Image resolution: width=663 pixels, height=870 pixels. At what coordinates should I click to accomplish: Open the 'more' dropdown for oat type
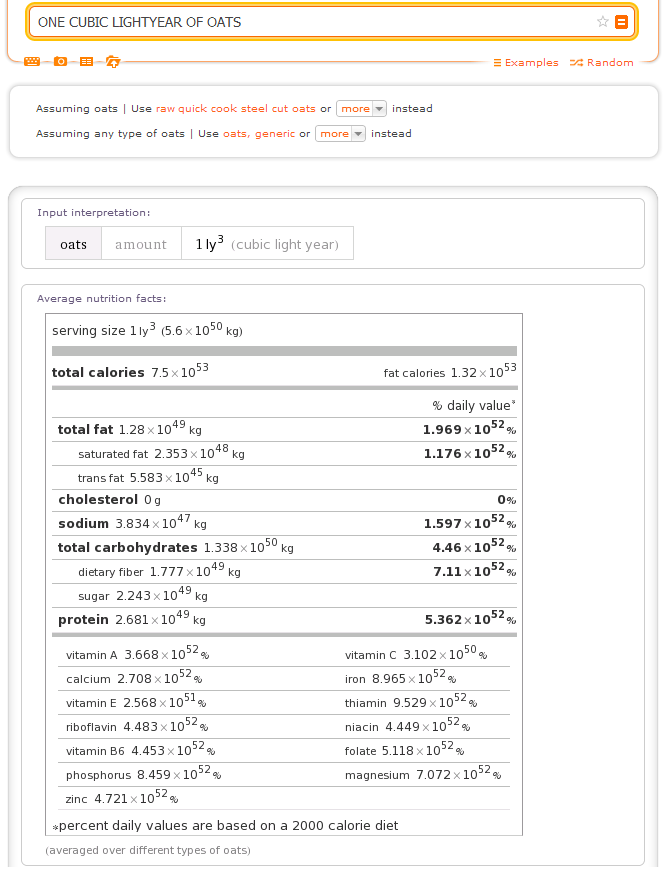[340, 134]
